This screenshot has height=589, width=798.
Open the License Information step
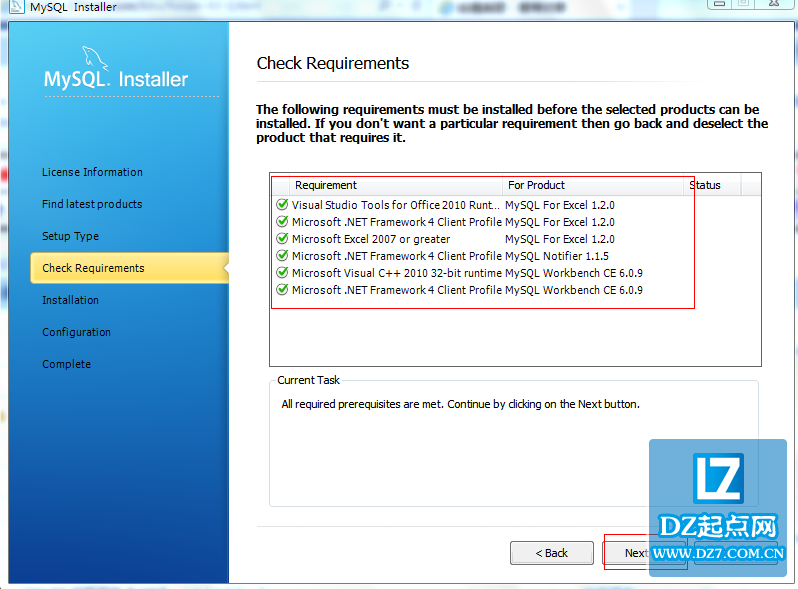(92, 172)
